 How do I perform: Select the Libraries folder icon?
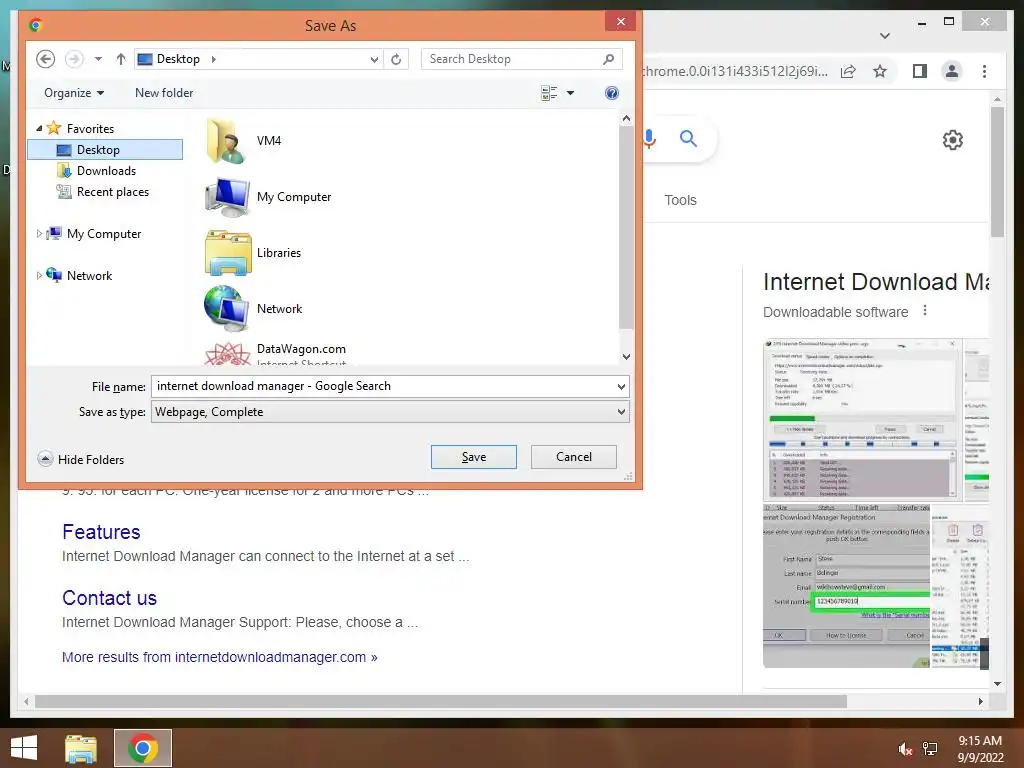click(228, 253)
